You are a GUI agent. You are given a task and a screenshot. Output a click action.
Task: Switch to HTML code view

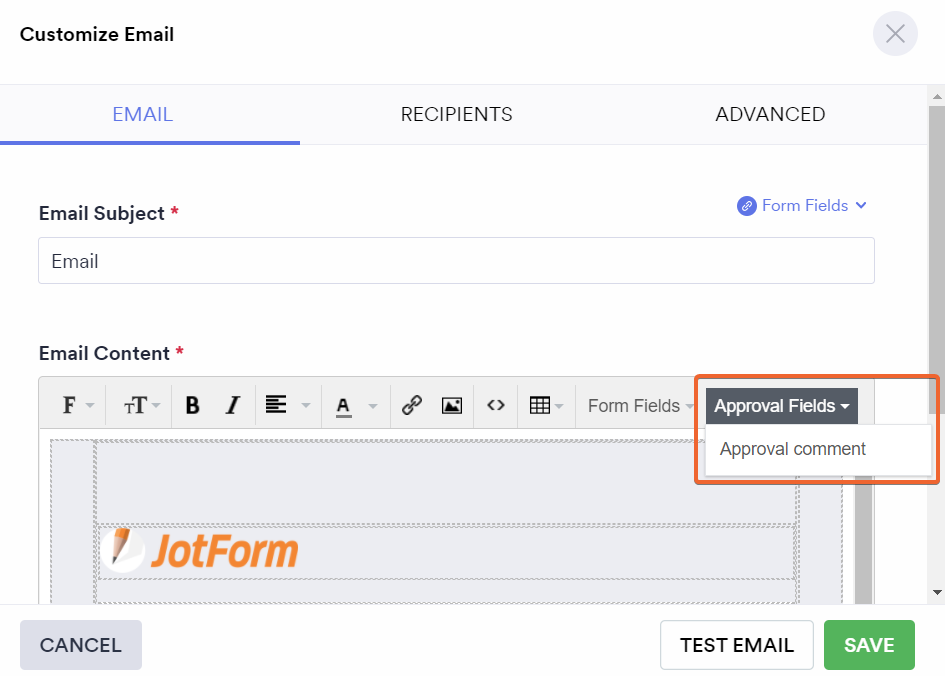pyautogui.click(x=495, y=405)
